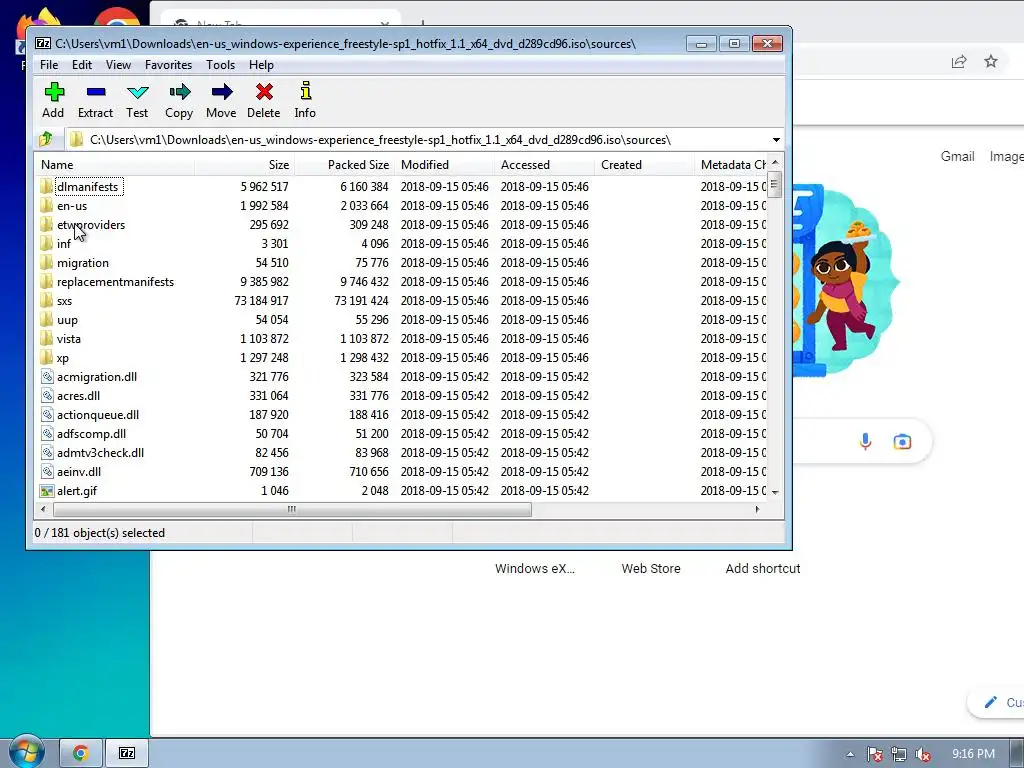This screenshot has width=1024, height=768.
Task: Select the aeinv.dll file icon
Action: coord(47,472)
